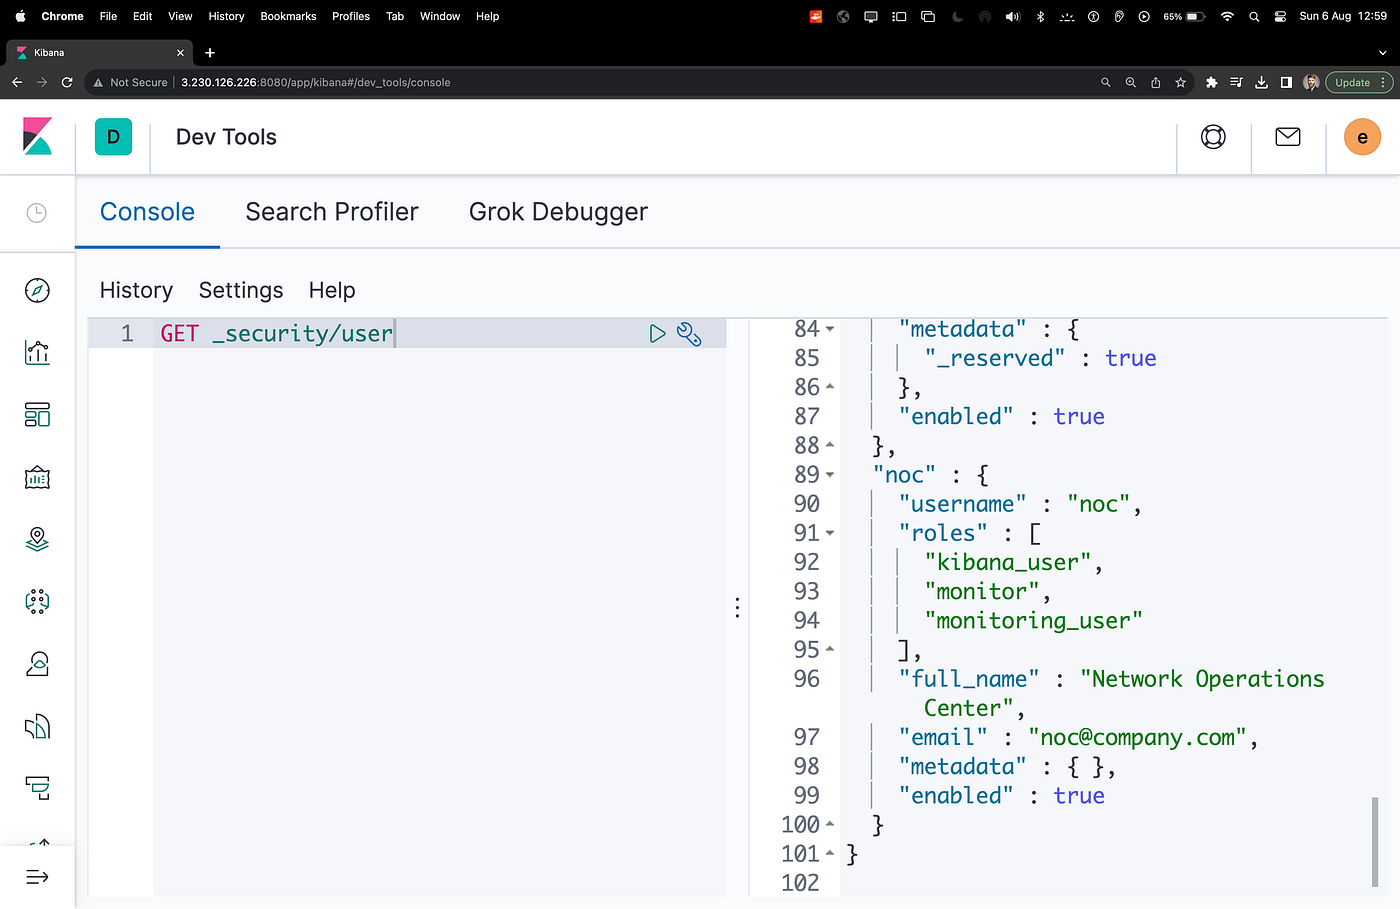Screen dimensions: 1400x909
Task: Click the user avatar labeled e
Action: (1362, 137)
